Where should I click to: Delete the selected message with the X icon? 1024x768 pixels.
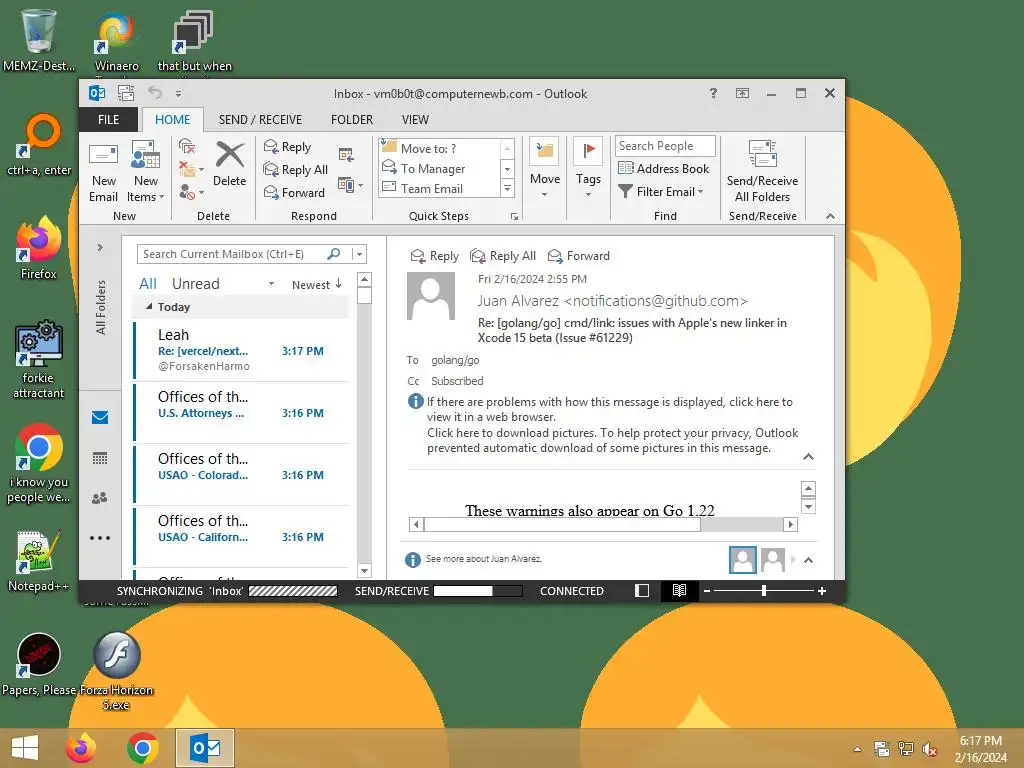(229, 163)
